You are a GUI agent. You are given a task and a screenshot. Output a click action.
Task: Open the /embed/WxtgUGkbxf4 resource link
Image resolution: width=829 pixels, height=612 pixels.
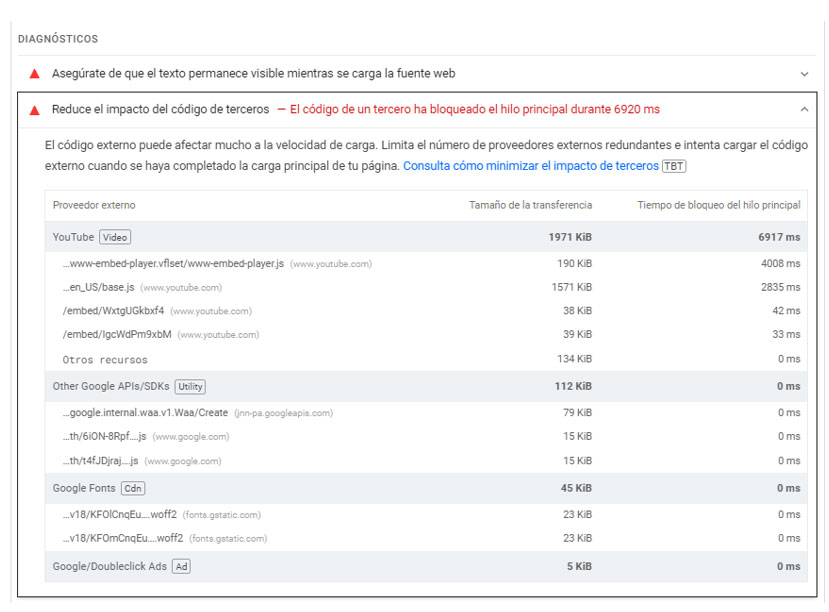(113, 311)
